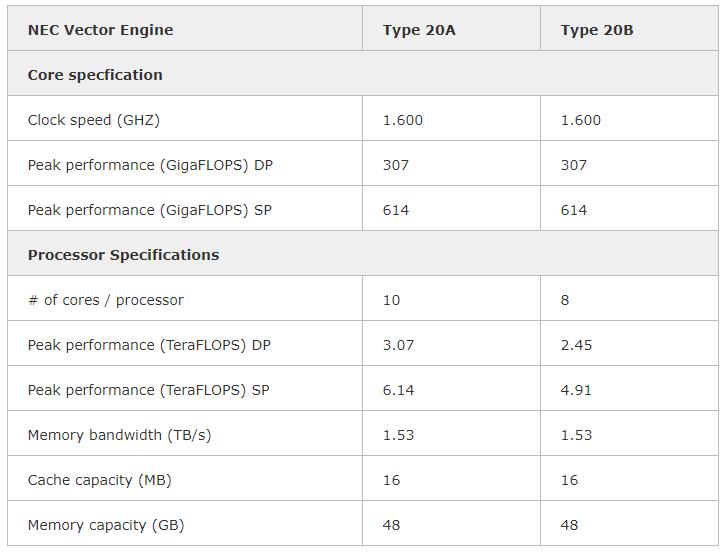Click Peak performance (GigaFLOPS) DP label
This screenshot has width=724, height=552.
coord(150,165)
